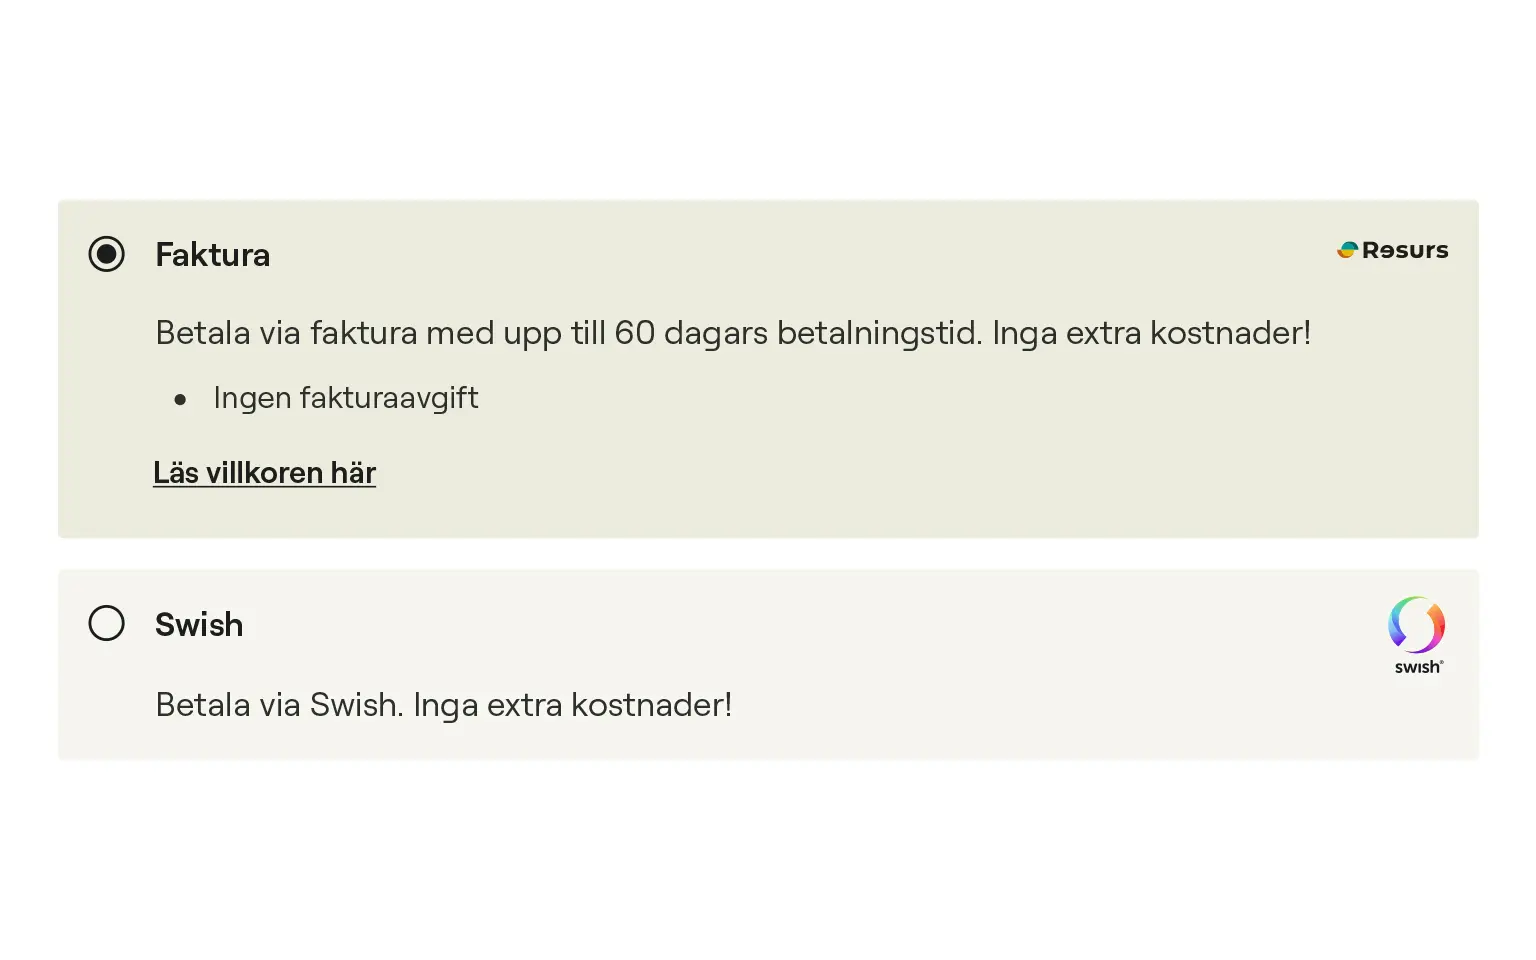Image resolution: width=1536 pixels, height=960 pixels.
Task: Click empty area of the Faktura option panel
Action: click(x=900, y=450)
